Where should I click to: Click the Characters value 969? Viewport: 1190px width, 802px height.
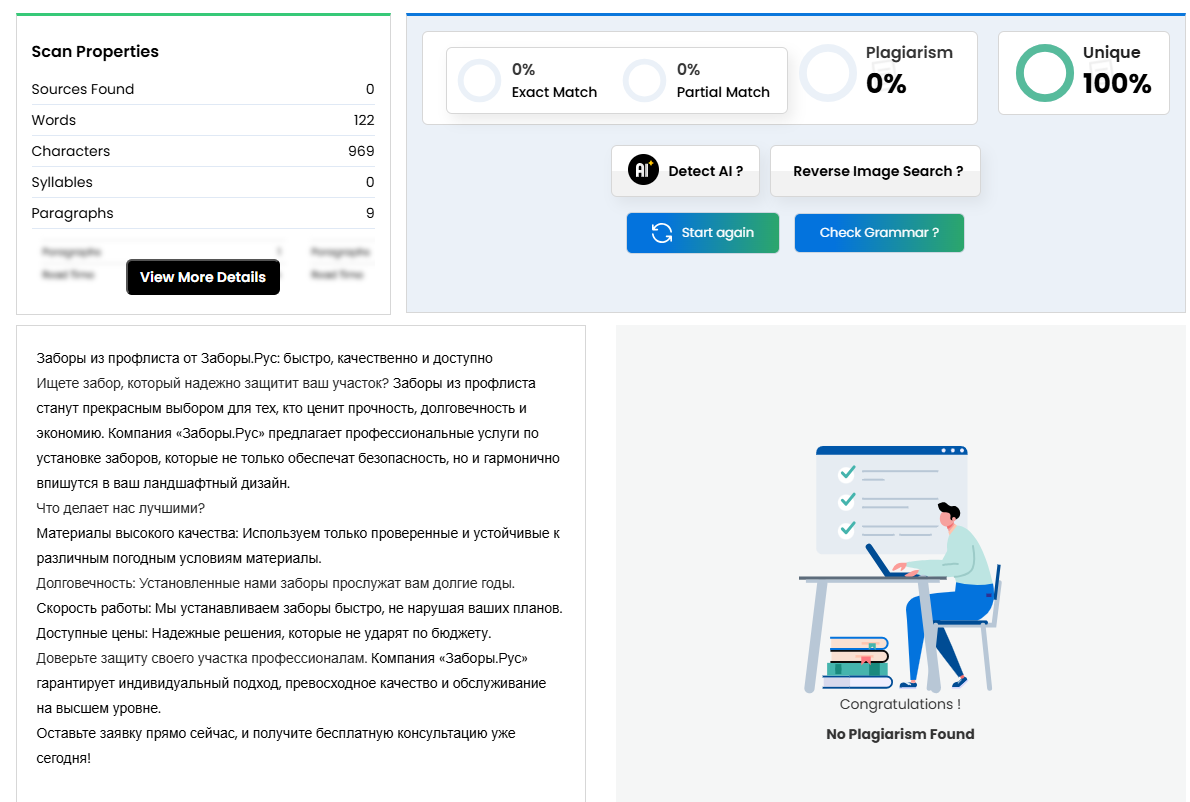364,151
